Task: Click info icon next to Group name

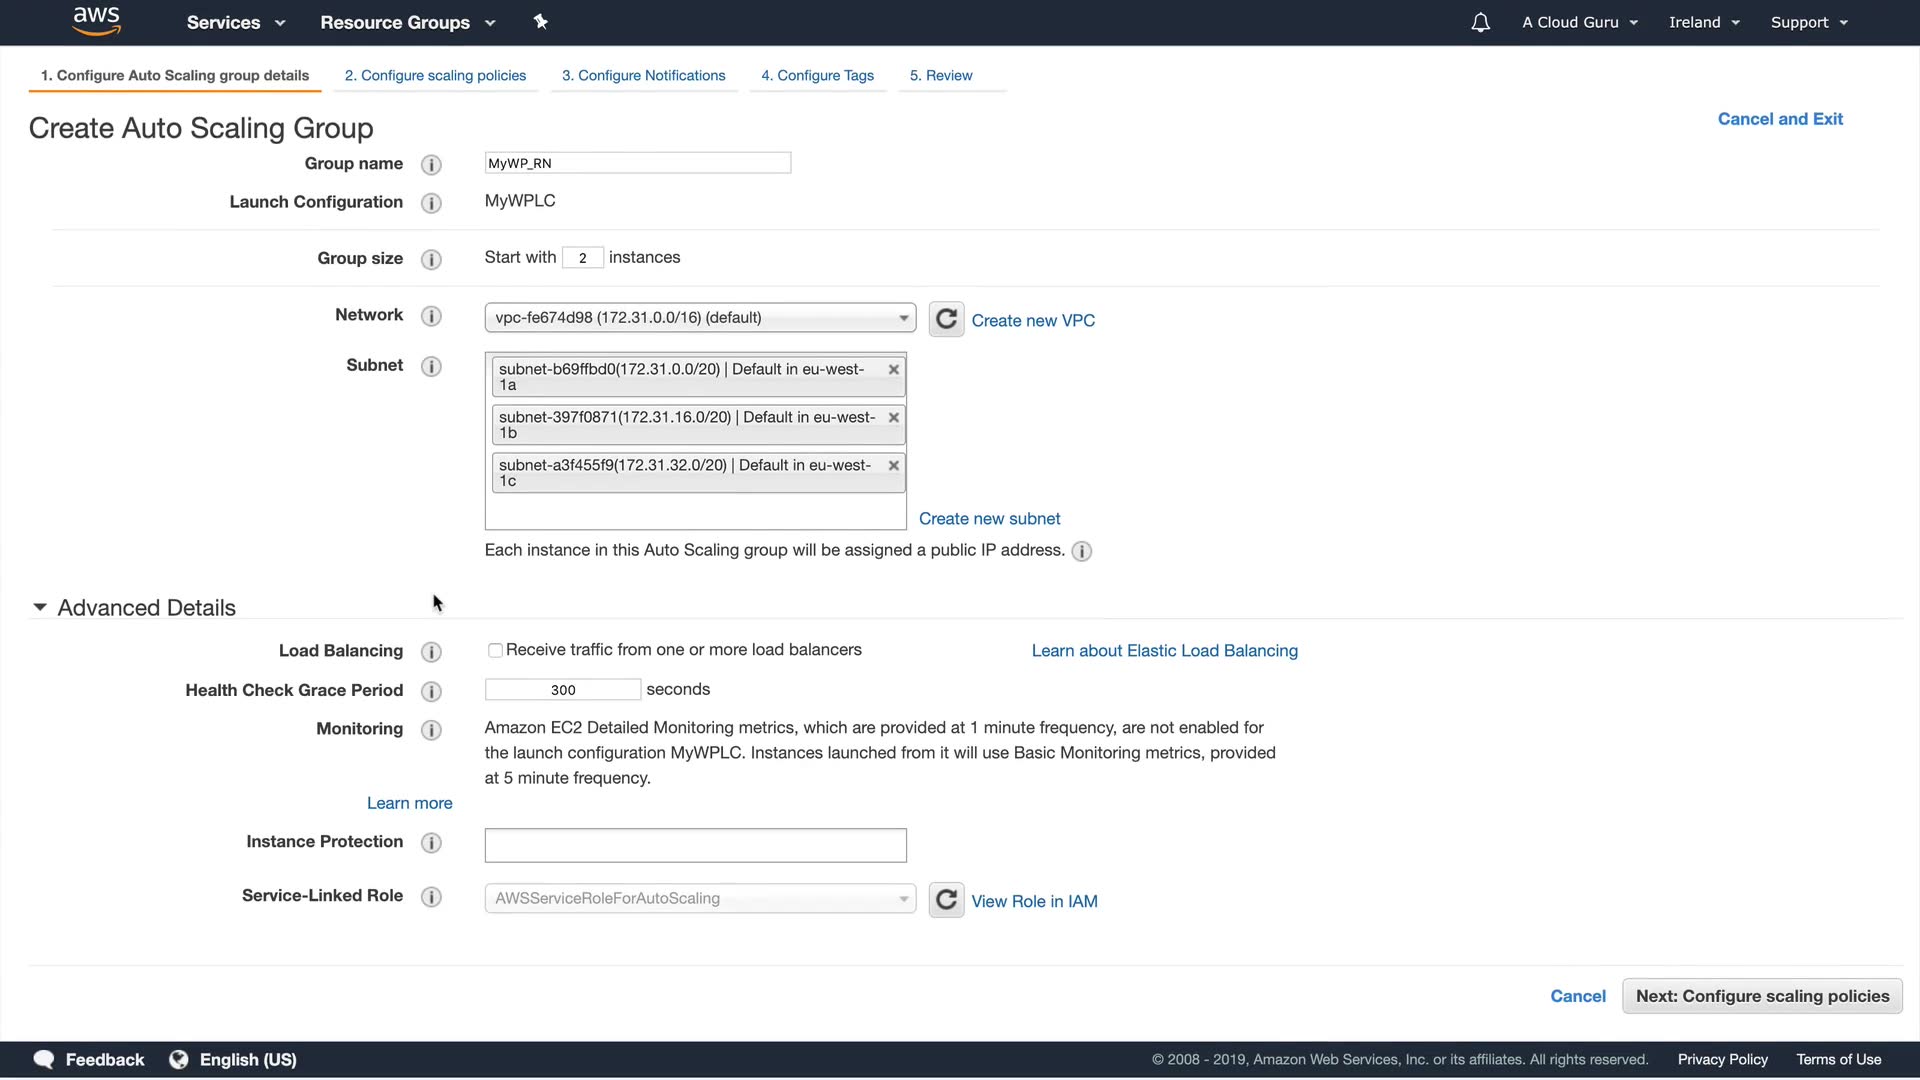Action: [x=431, y=164]
